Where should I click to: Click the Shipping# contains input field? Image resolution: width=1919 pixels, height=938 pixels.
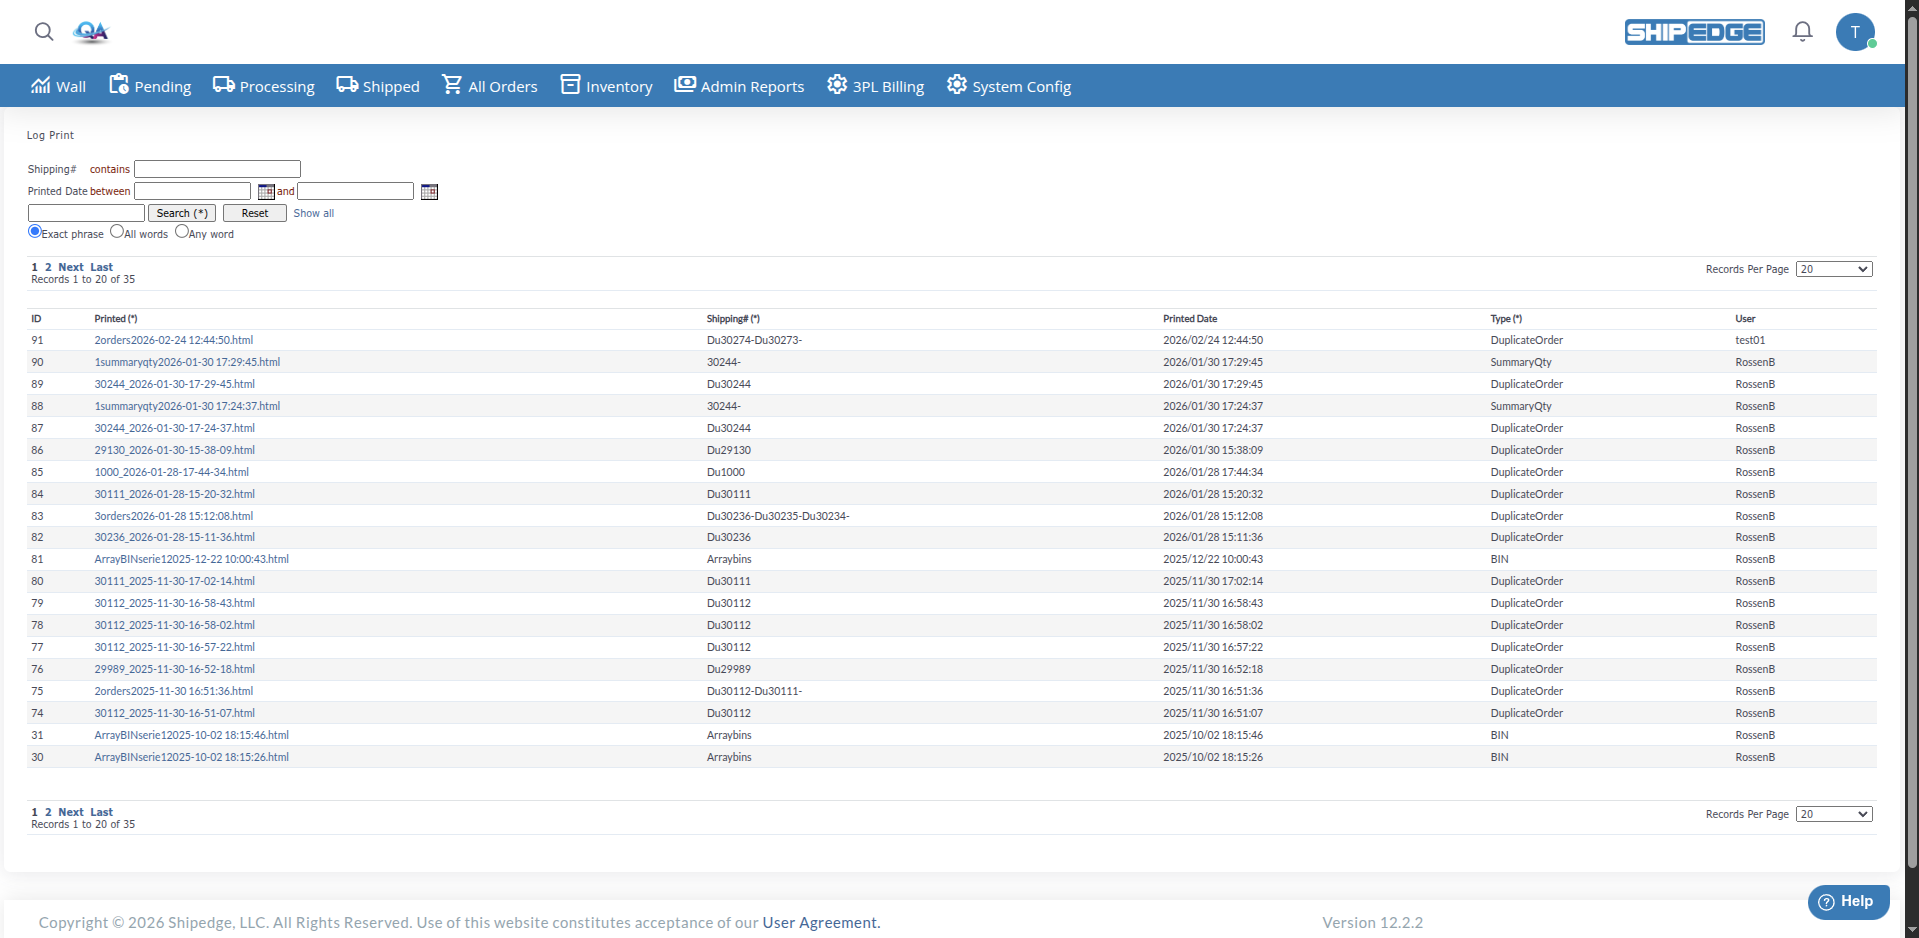pyautogui.click(x=217, y=169)
